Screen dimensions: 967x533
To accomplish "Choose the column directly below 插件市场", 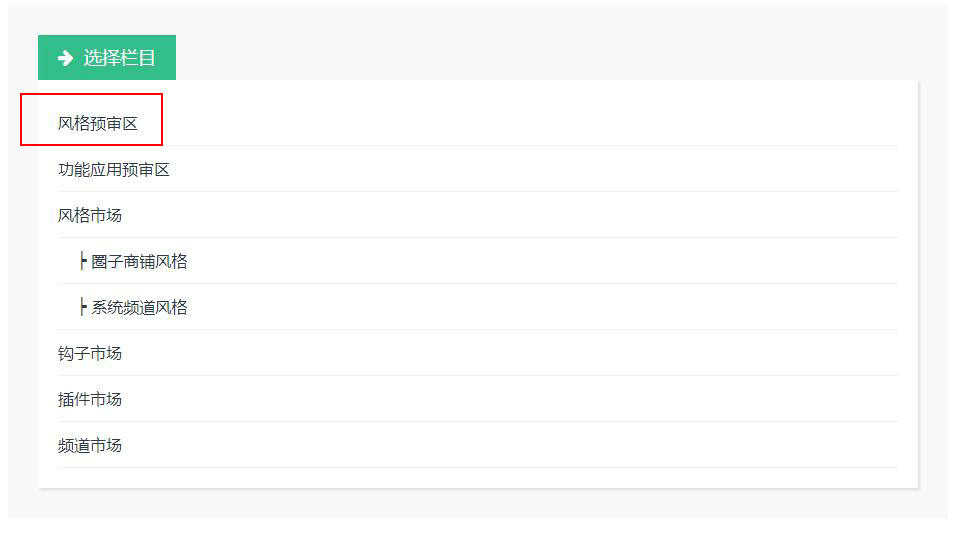I will pyautogui.click(x=90, y=446).
